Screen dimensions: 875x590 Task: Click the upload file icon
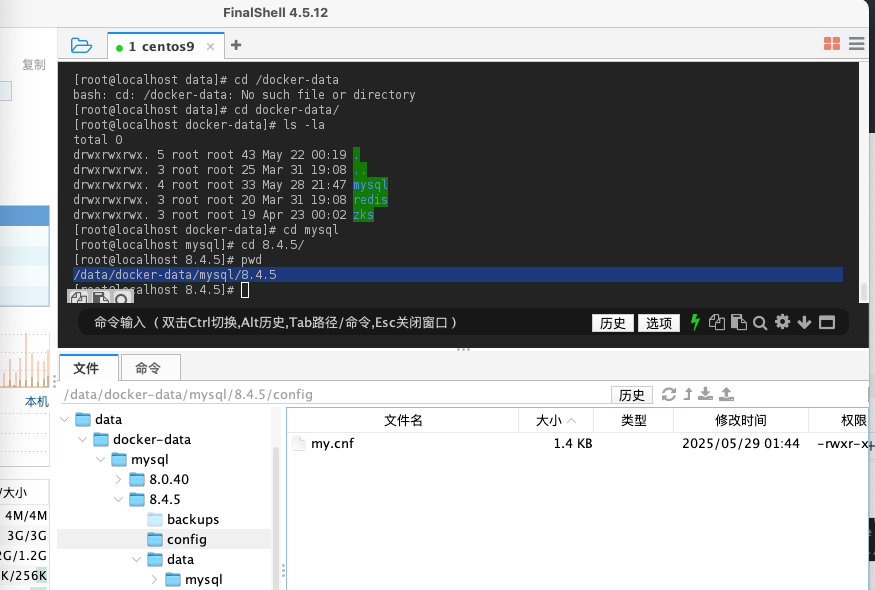coord(726,394)
